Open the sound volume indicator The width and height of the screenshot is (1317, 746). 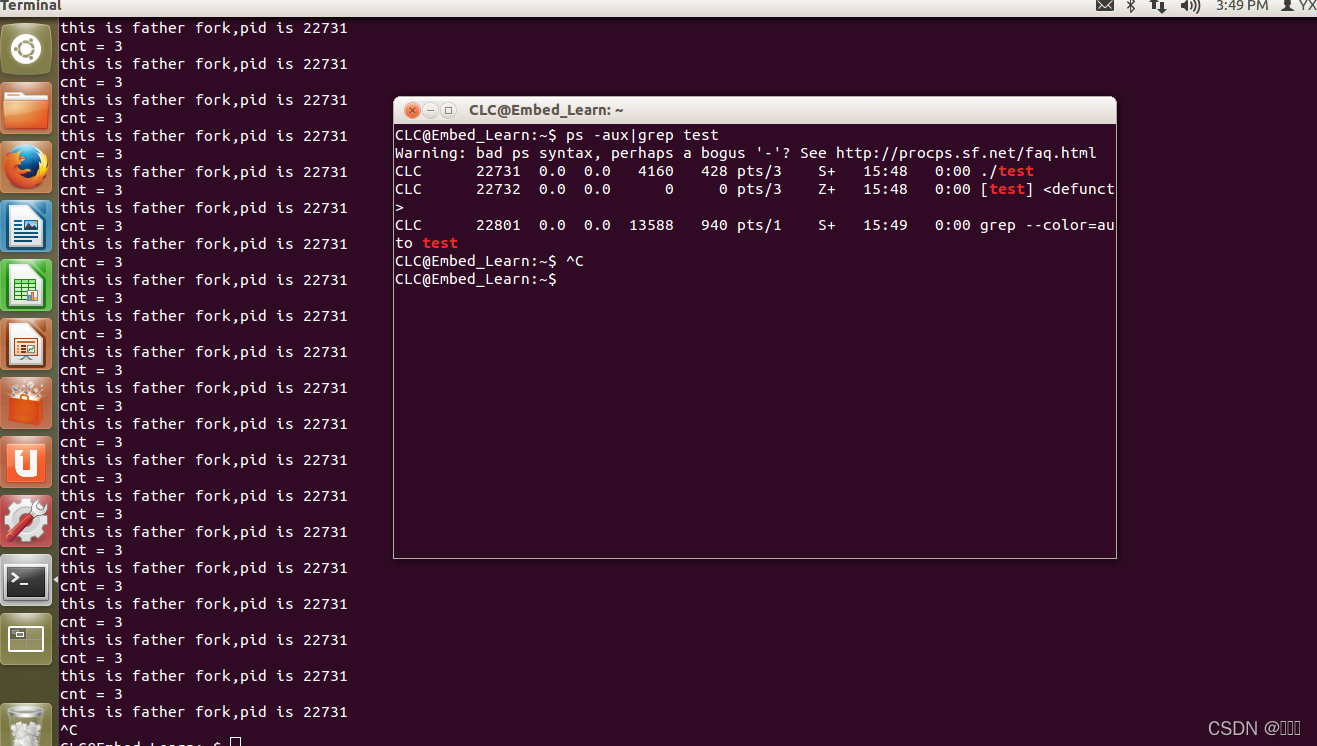pyautogui.click(x=1190, y=6)
